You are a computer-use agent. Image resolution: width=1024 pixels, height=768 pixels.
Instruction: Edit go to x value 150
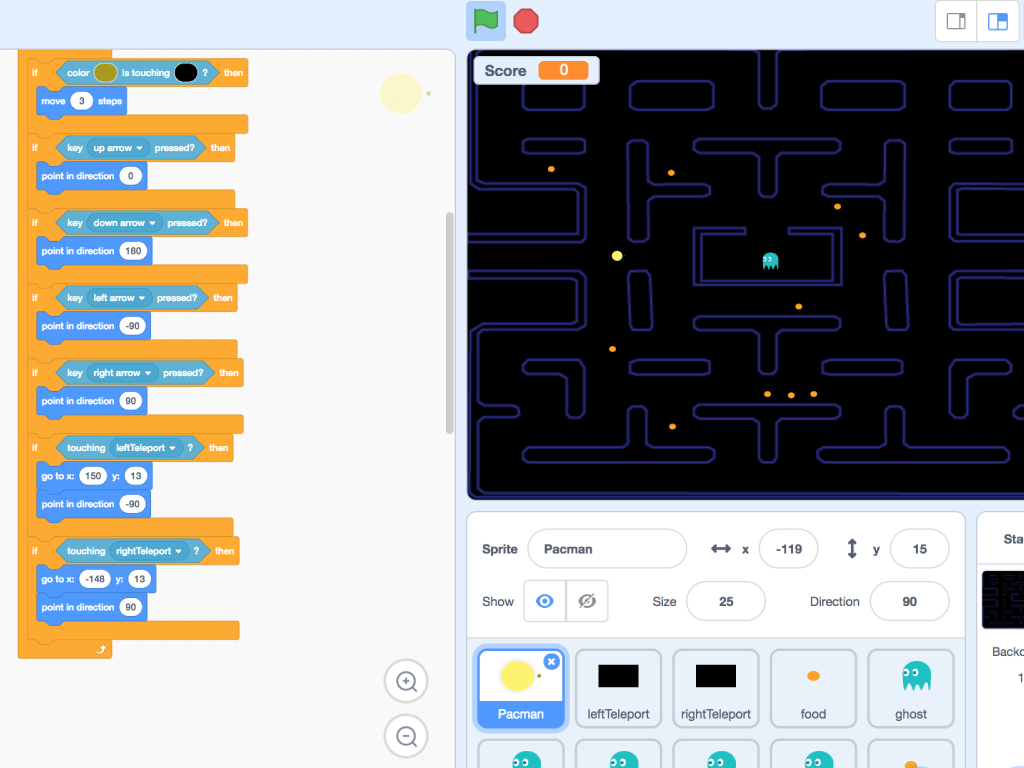93,475
